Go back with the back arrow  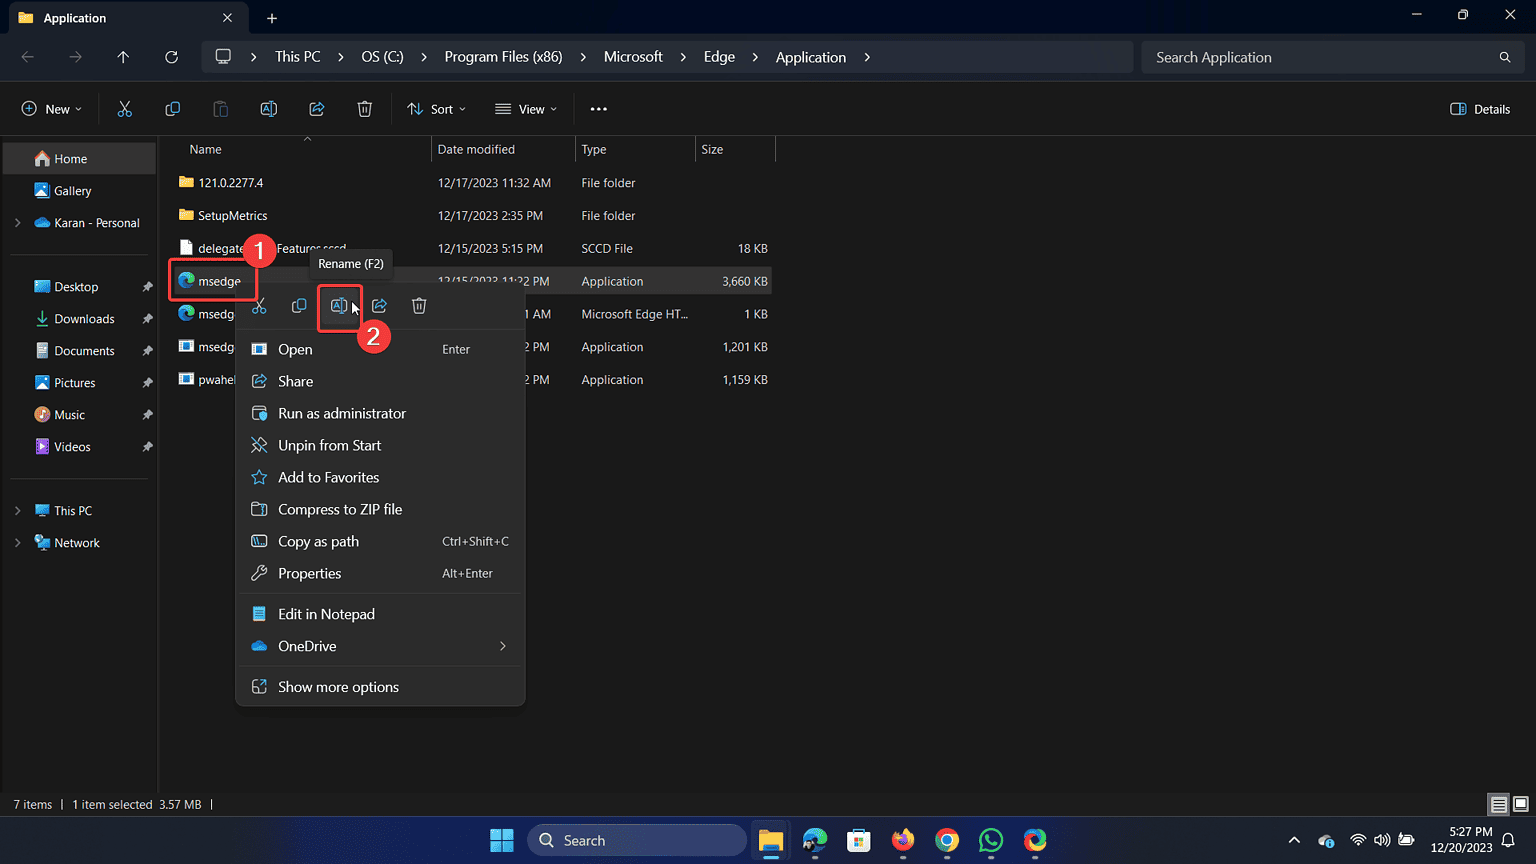click(28, 57)
